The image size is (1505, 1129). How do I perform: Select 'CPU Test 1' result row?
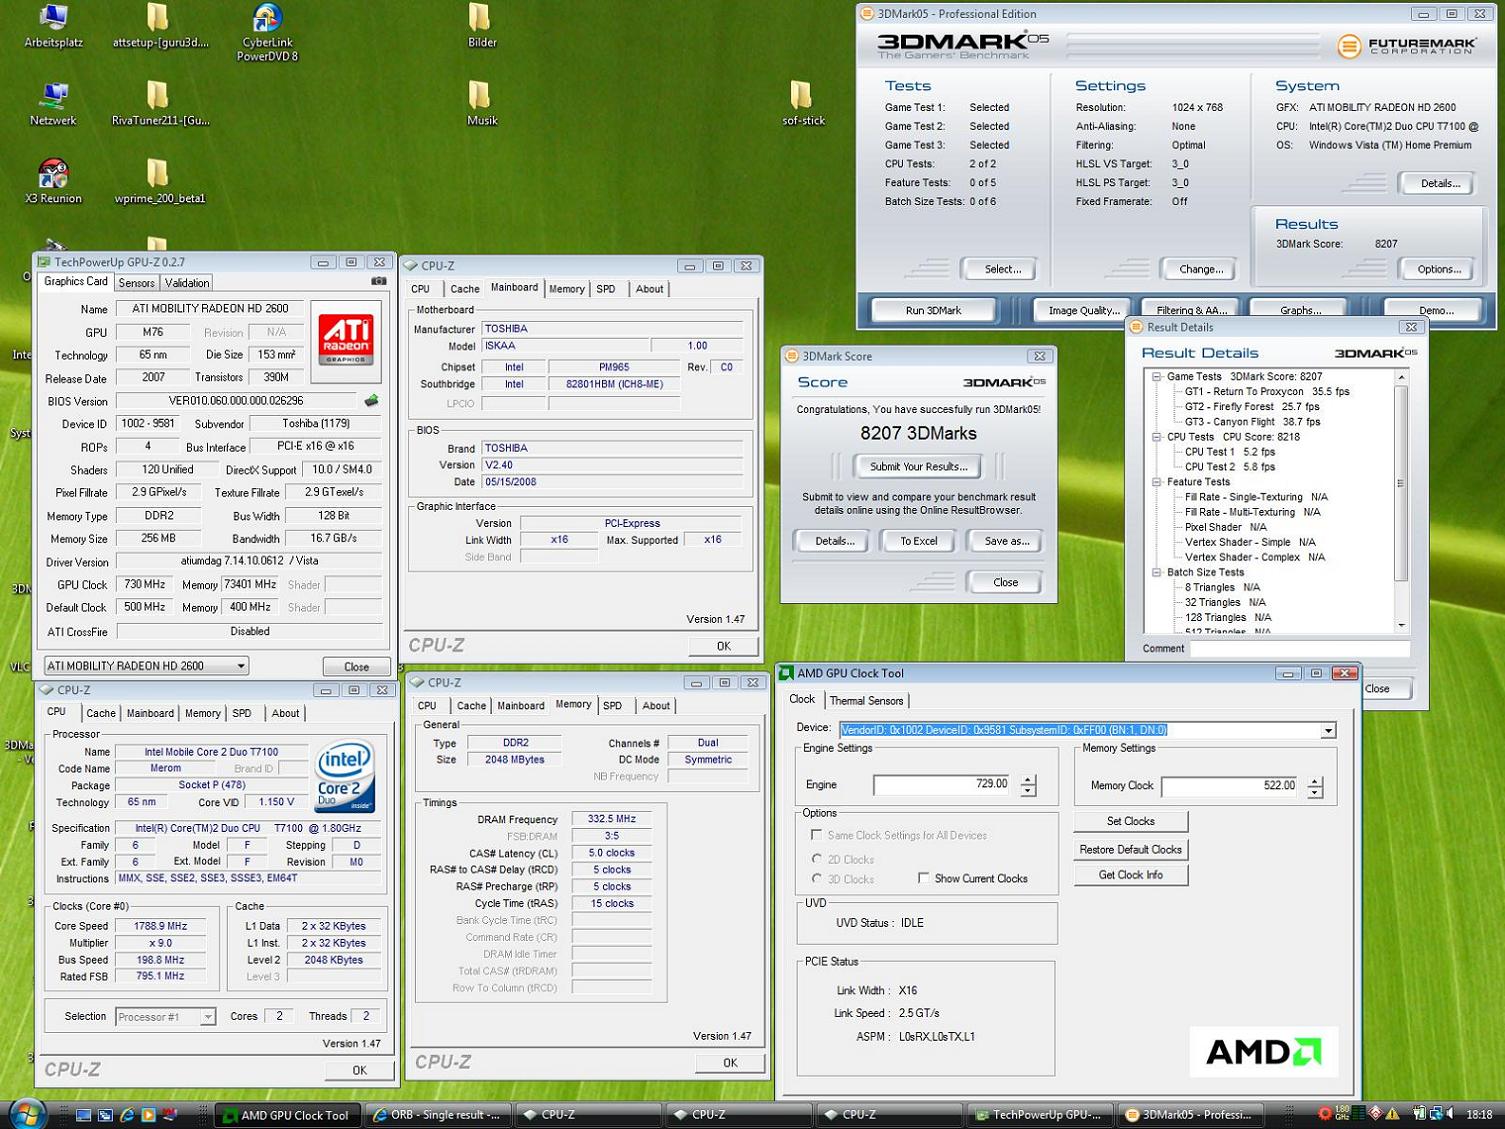tap(1230, 452)
